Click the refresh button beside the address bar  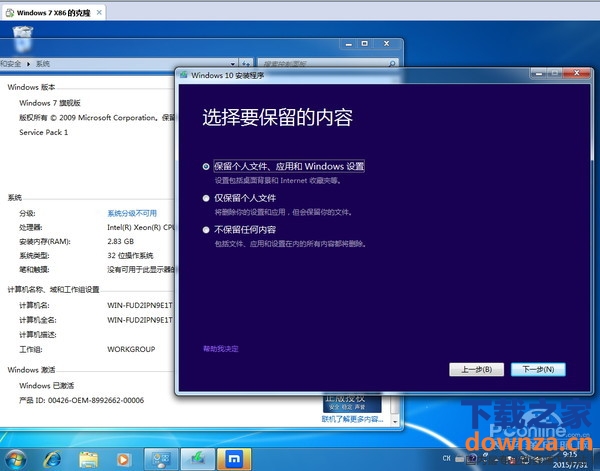(246, 64)
